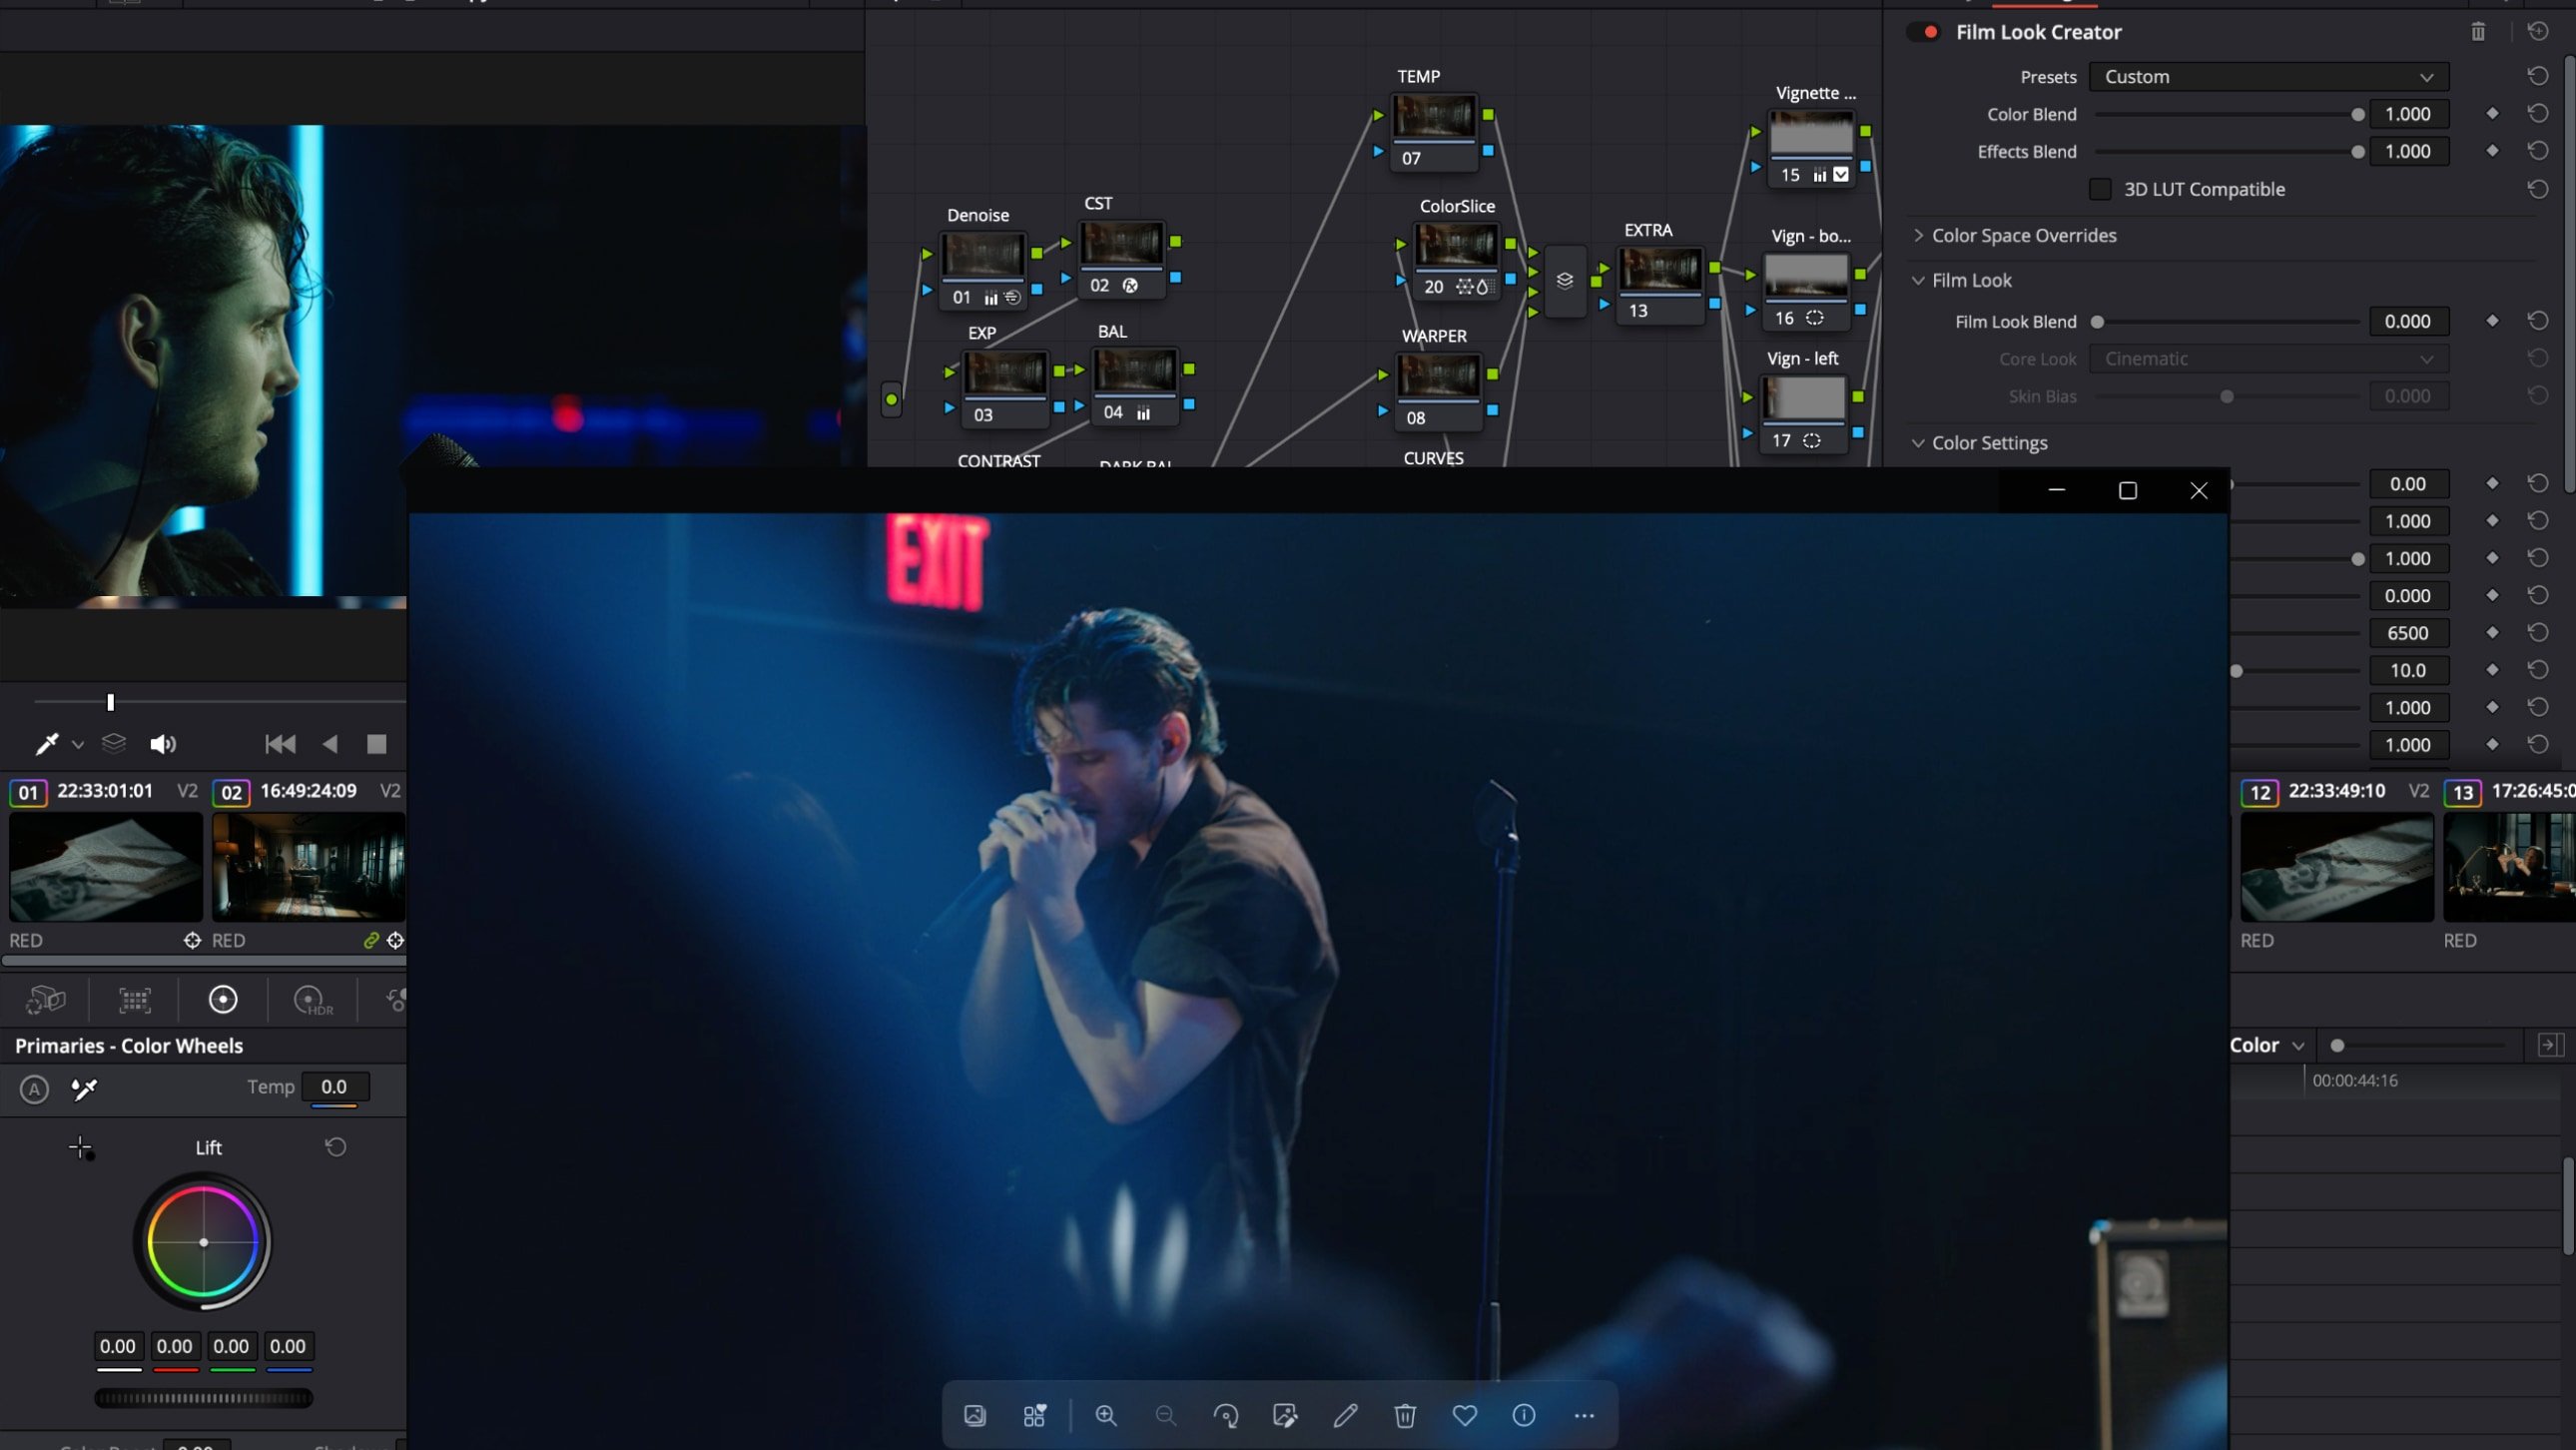Screen dimensions: 2576x1450
Task: Delete the Film Look Creator effect via trash icon
Action: 2478,32
